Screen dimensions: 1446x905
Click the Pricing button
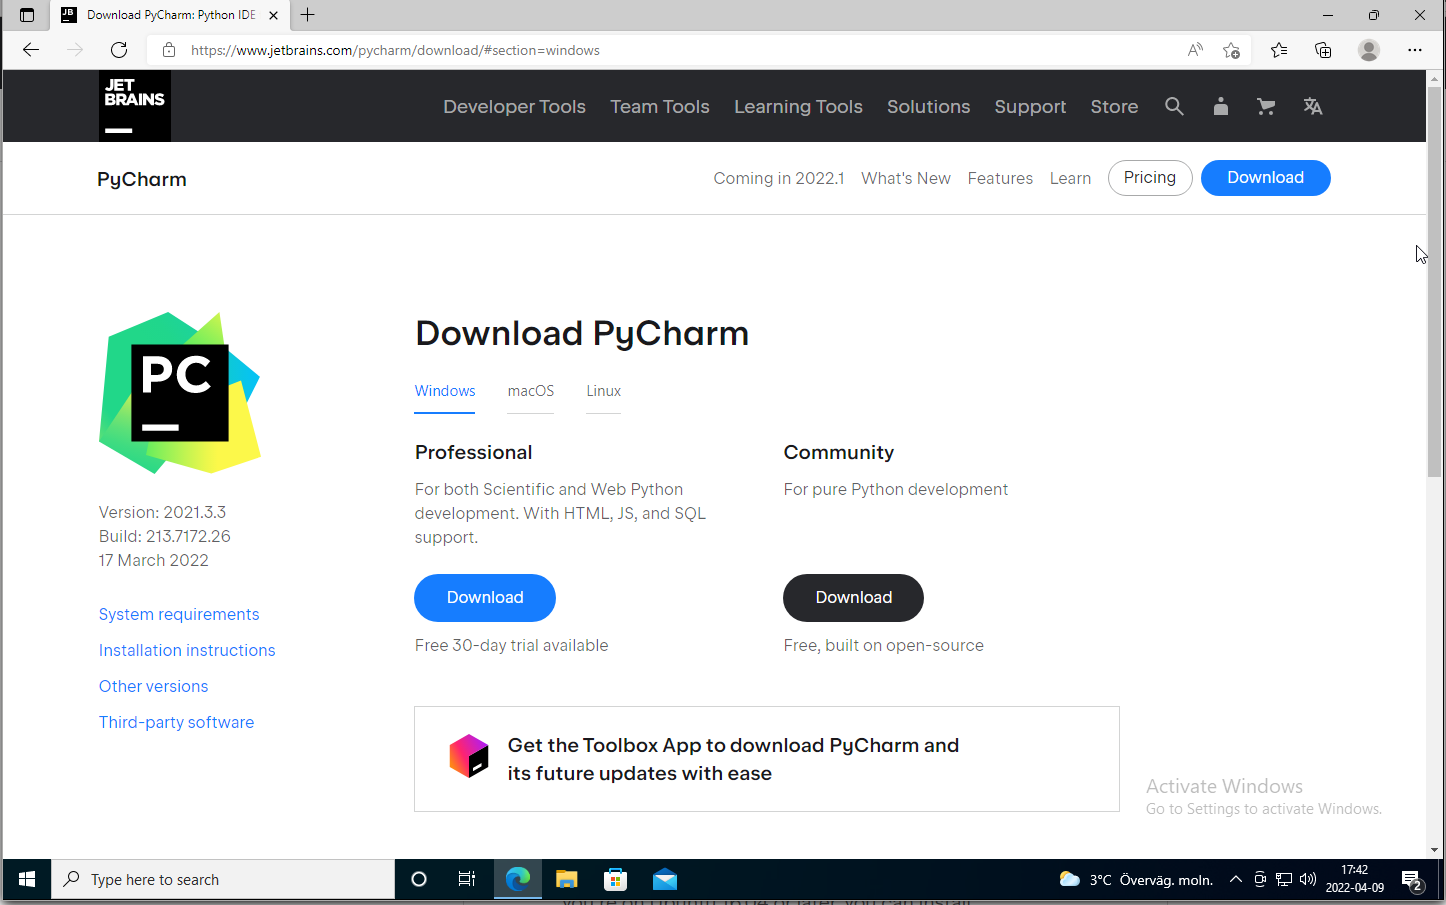[x=1150, y=178]
